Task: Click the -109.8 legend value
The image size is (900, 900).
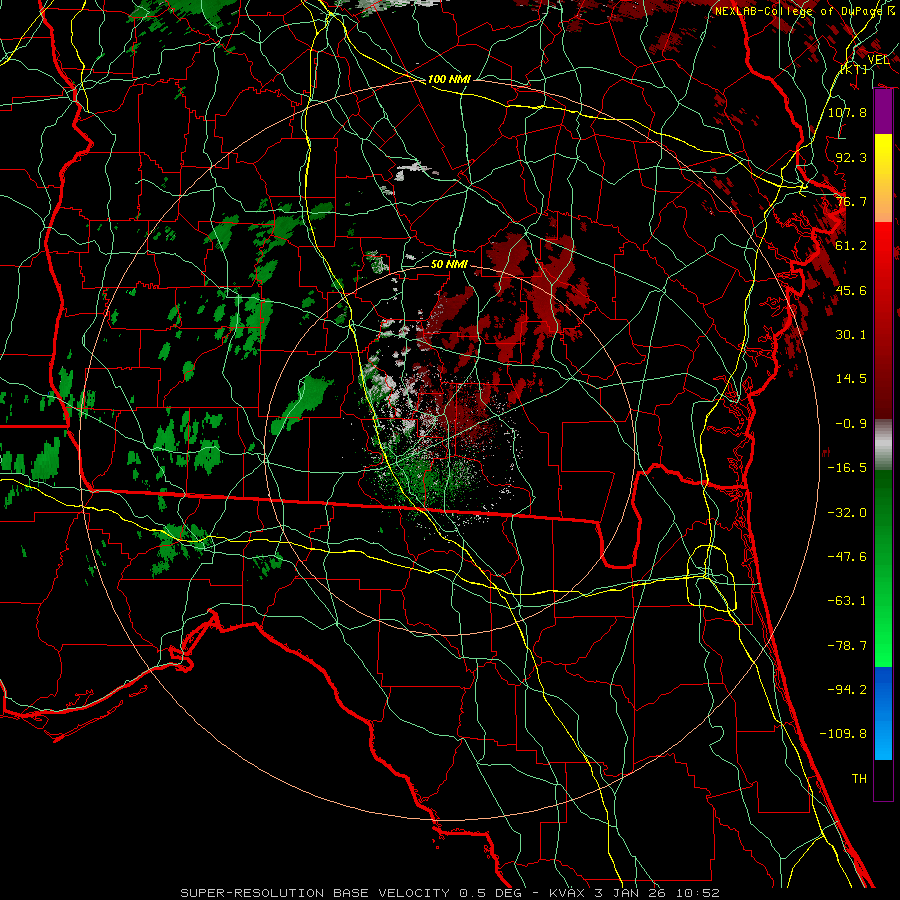Action: point(843,734)
